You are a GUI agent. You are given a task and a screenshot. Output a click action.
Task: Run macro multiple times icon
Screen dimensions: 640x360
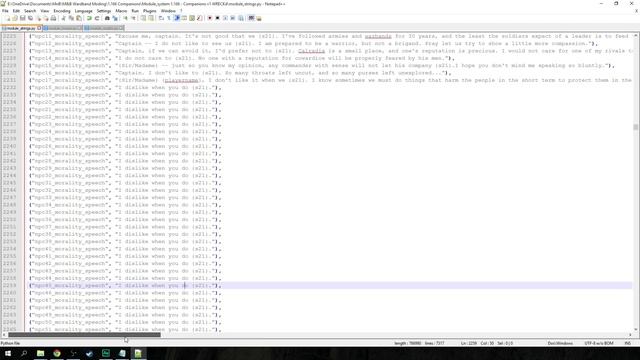coord(233,18)
